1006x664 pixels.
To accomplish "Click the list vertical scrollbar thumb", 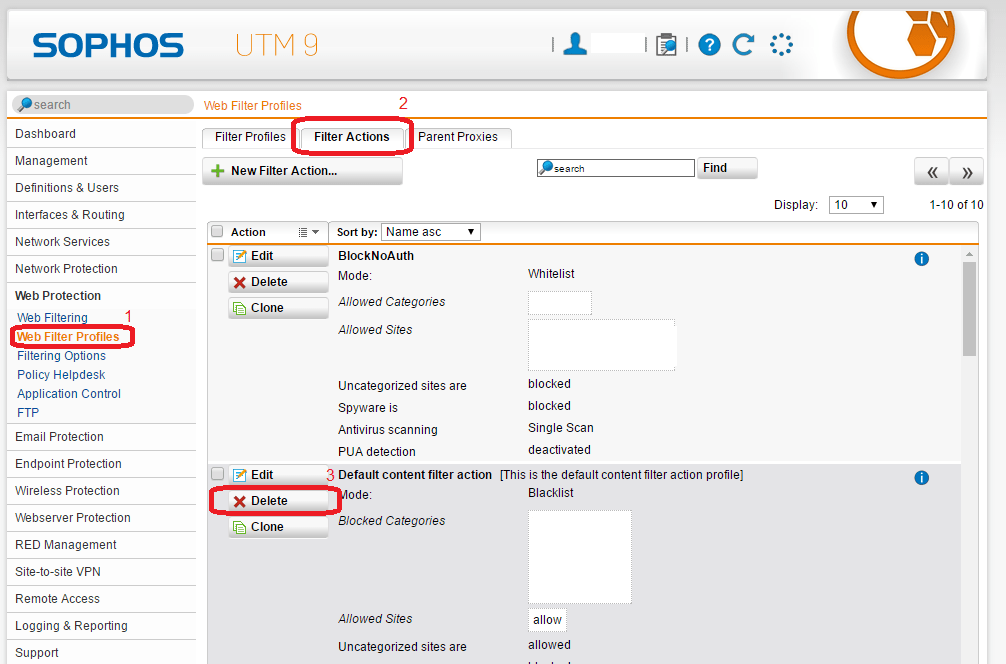I will pos(969,308).
